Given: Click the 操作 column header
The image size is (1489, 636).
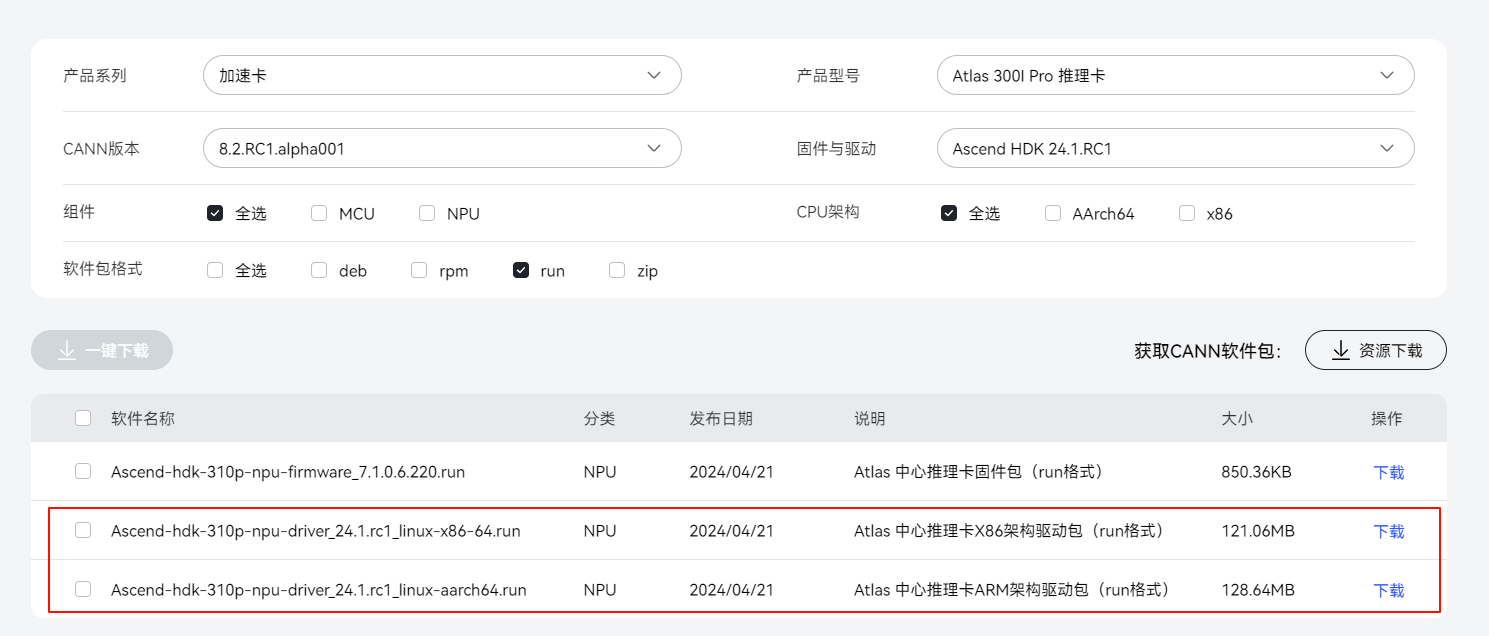Looking at the screenshot, I should [x=1387, y=418].
